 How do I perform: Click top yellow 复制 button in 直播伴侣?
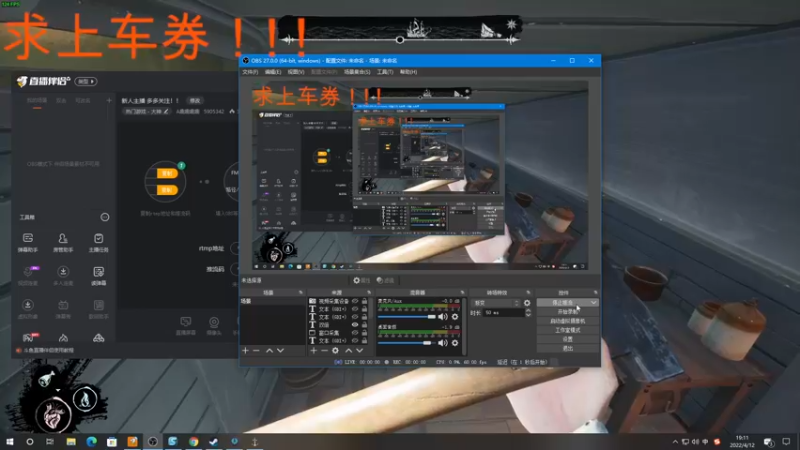click(x=167, y=173)
